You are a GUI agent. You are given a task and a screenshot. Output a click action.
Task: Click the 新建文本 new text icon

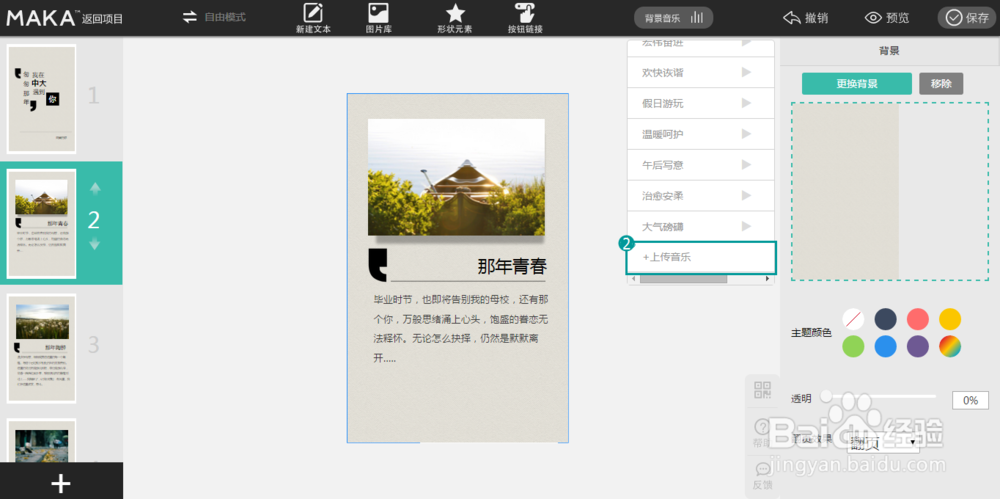313,18
